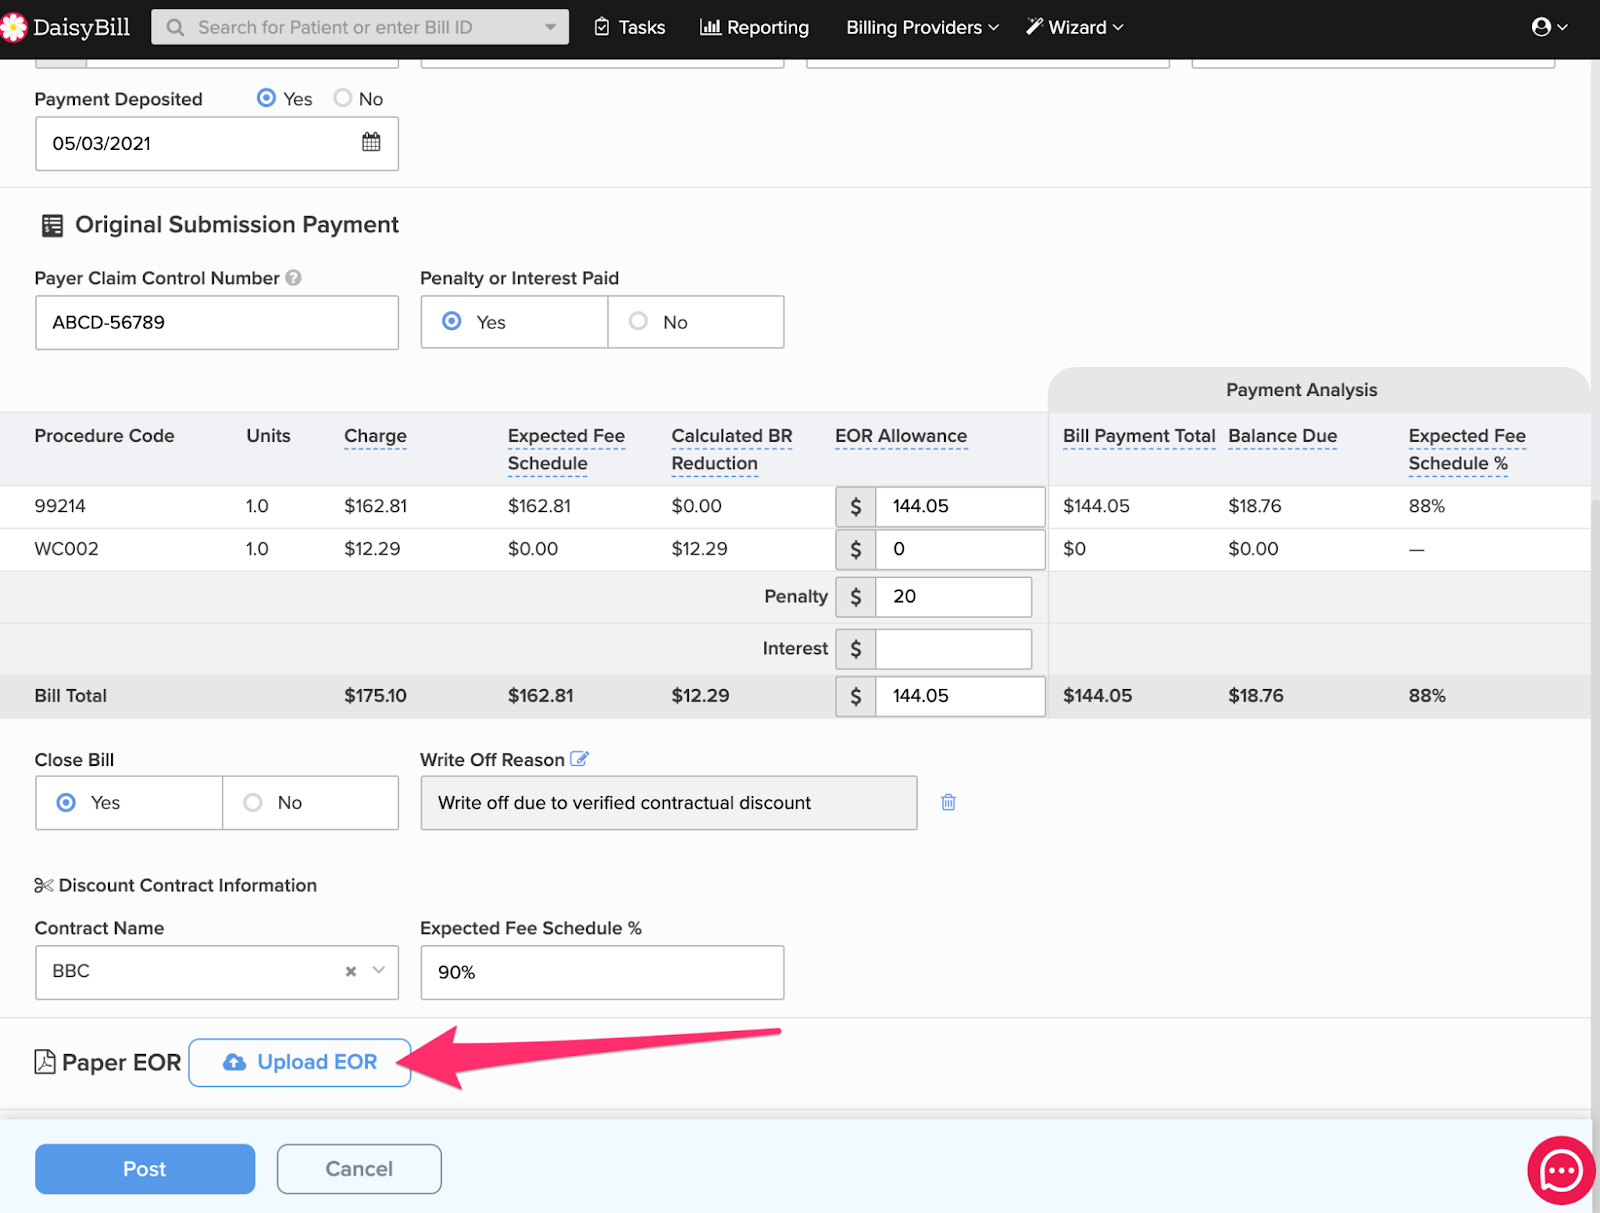Viewport: 1600px width, 1213px height.
Task: Click the Interest amount input field
Action: [x=952, y=649]
